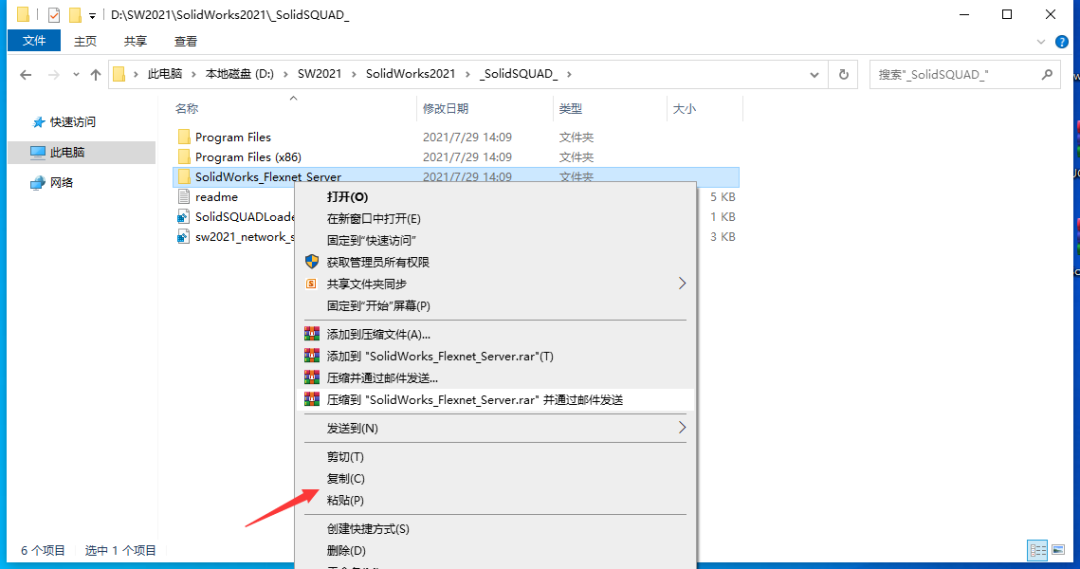
Task: Select the SolidWorks_Flexnet_Server folder icon
Action: tap(184, 176)
